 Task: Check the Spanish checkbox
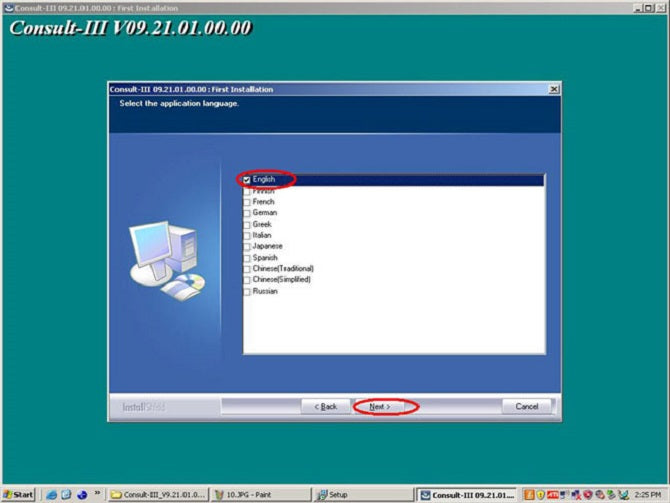(247, 258)
